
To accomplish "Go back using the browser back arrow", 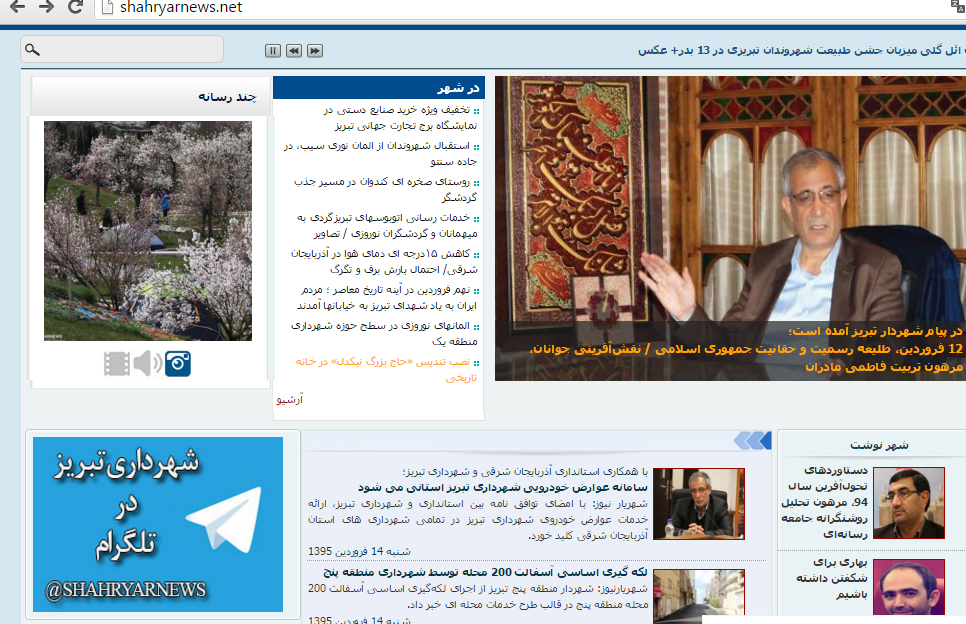I will 17,8.
